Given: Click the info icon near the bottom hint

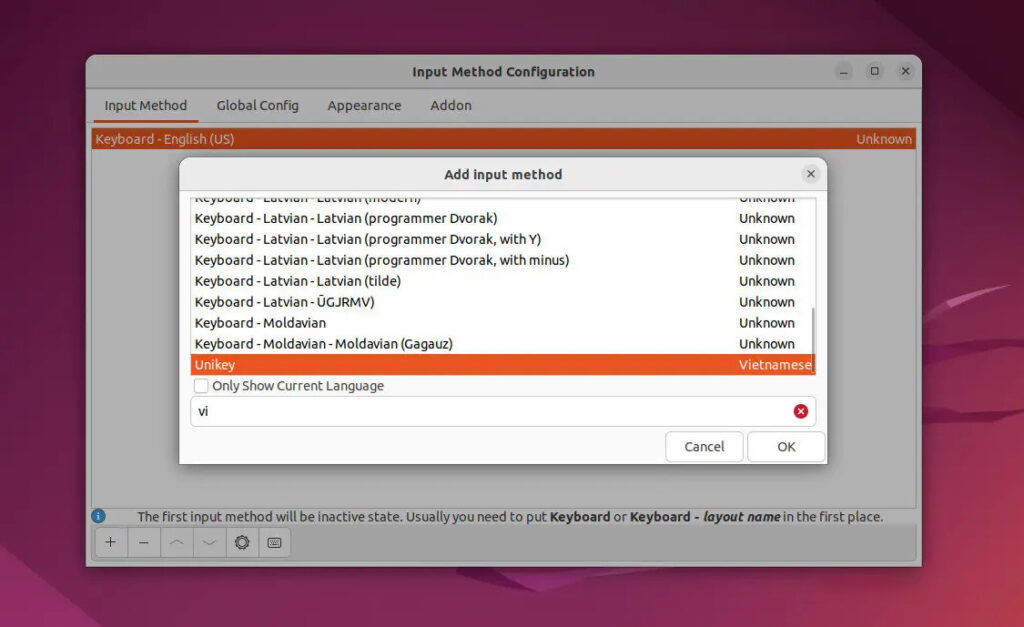Looking at the screenshot, I should [x=98, y=516].
